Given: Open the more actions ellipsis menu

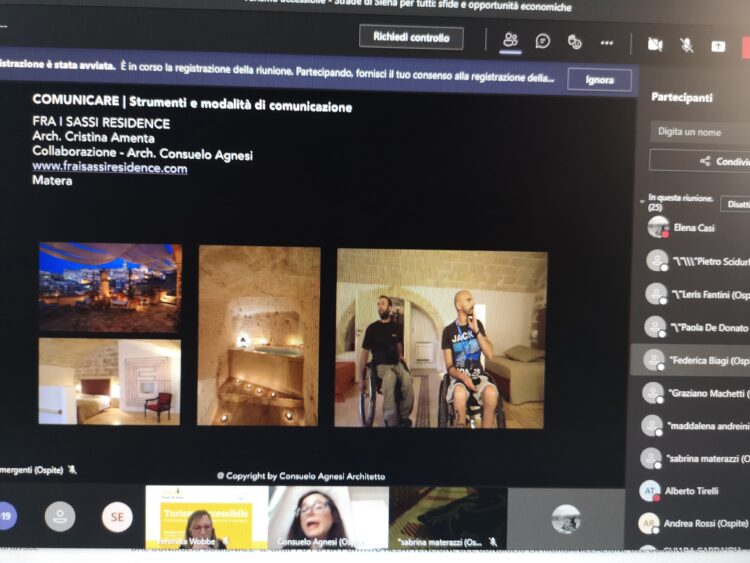Looking at the screenshot, I should click(607, 43).
